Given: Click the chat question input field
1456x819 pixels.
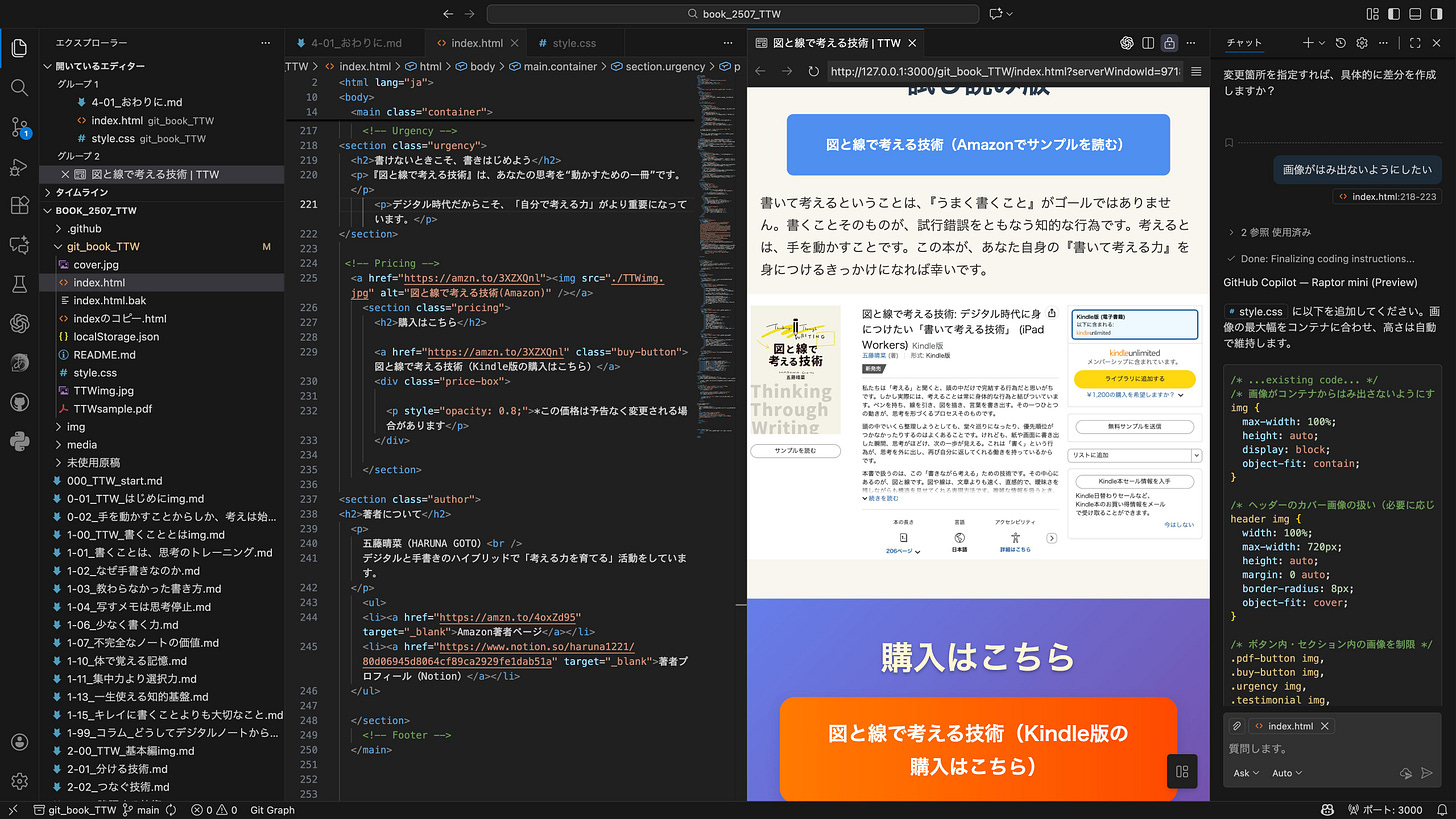Looking at the screenshot, I should point(1332,749).
